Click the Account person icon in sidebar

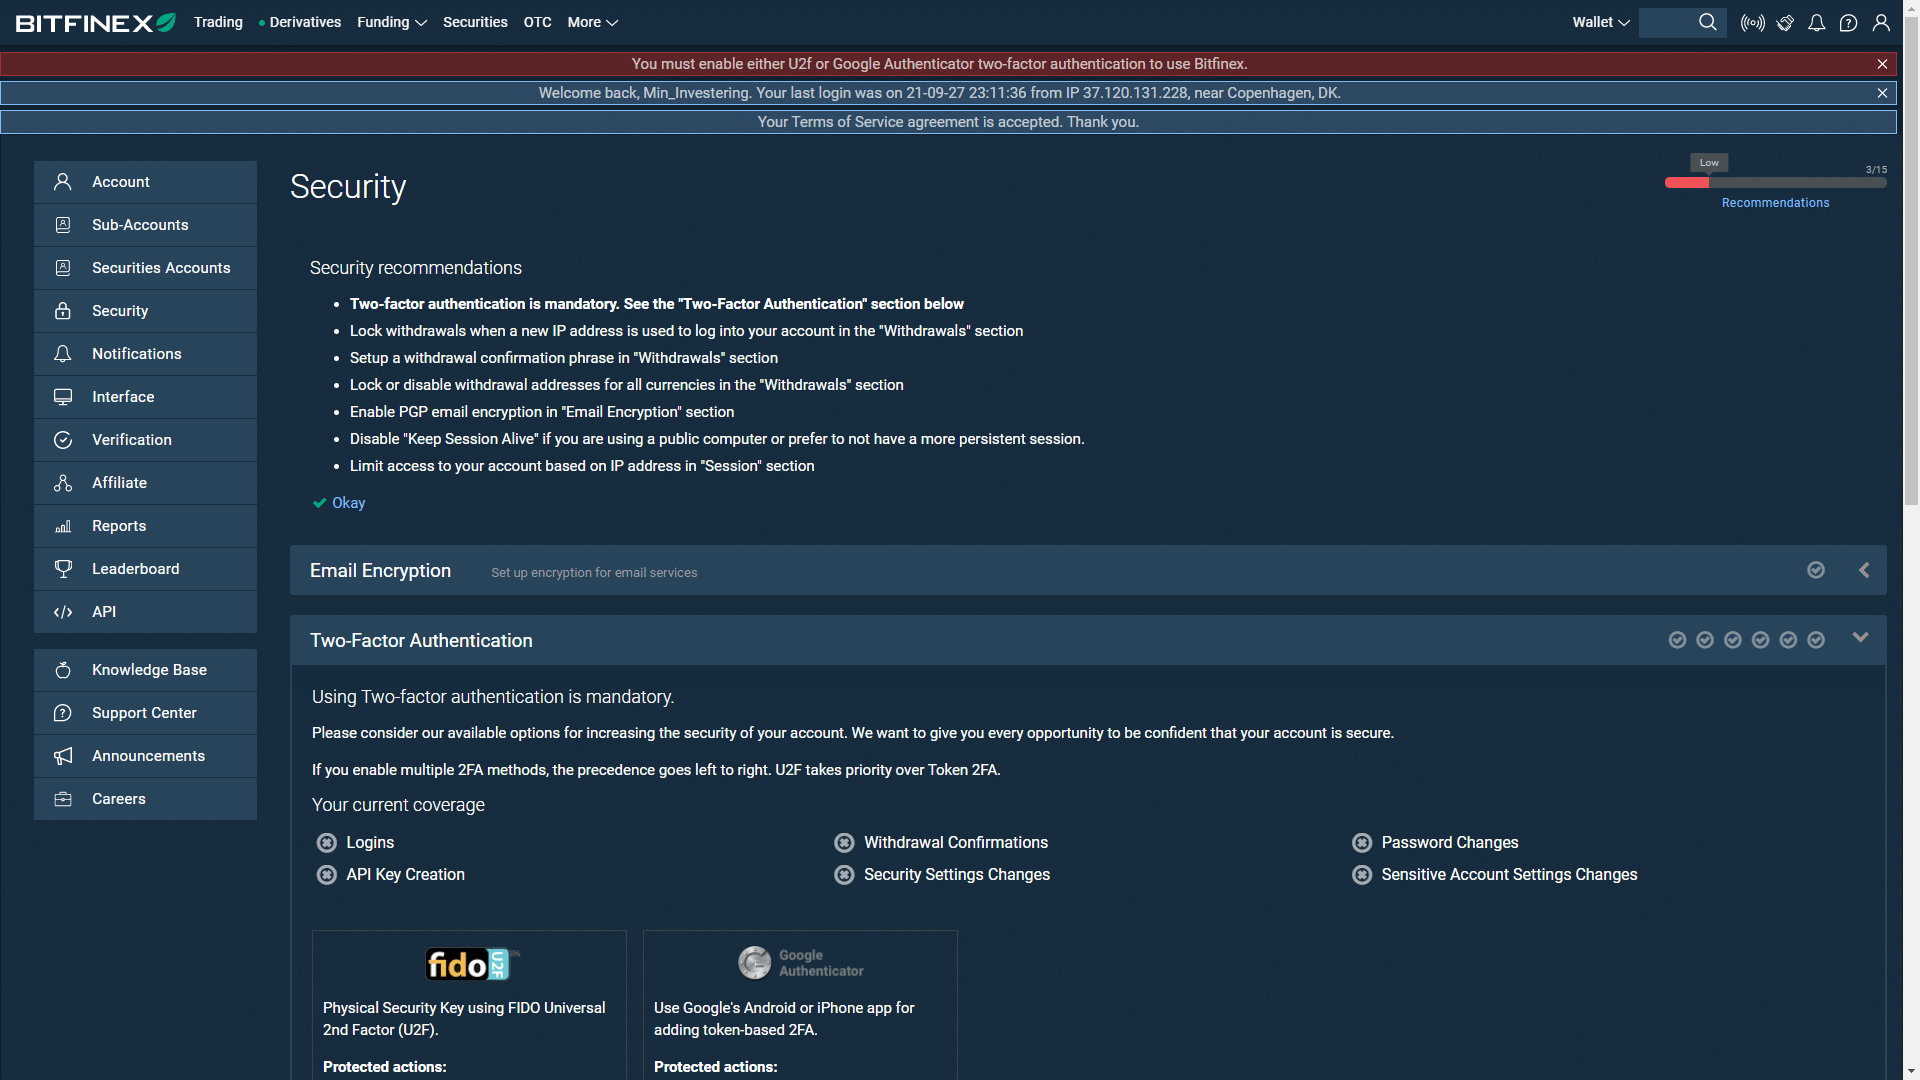point(63,182)
